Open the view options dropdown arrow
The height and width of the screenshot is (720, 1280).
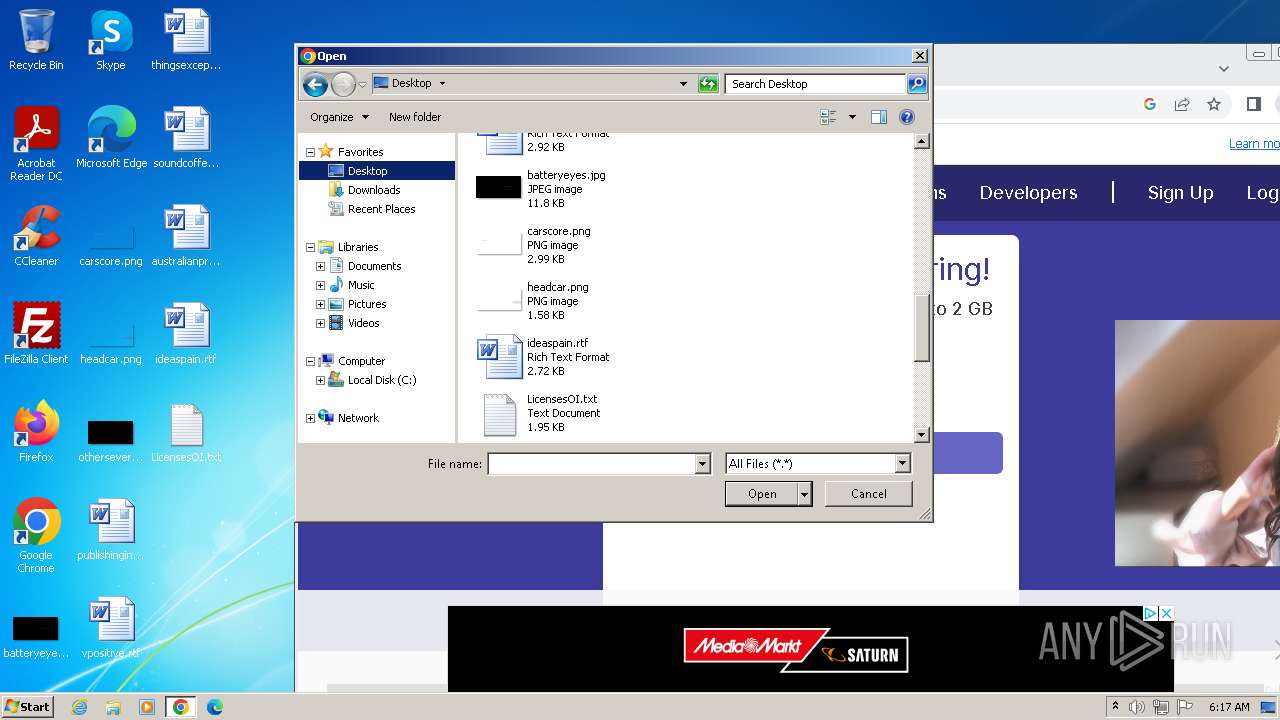click(x=852, y=117)
